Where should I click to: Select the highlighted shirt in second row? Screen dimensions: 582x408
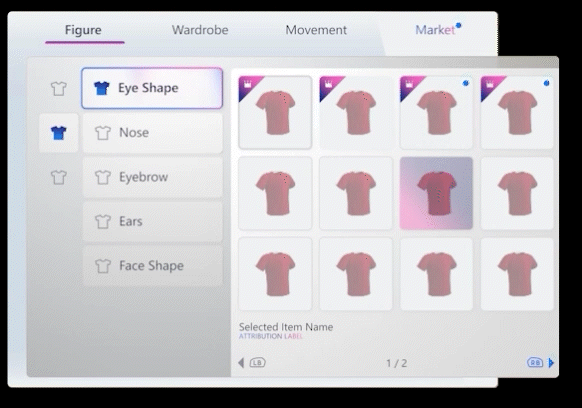tap(436, 193)
